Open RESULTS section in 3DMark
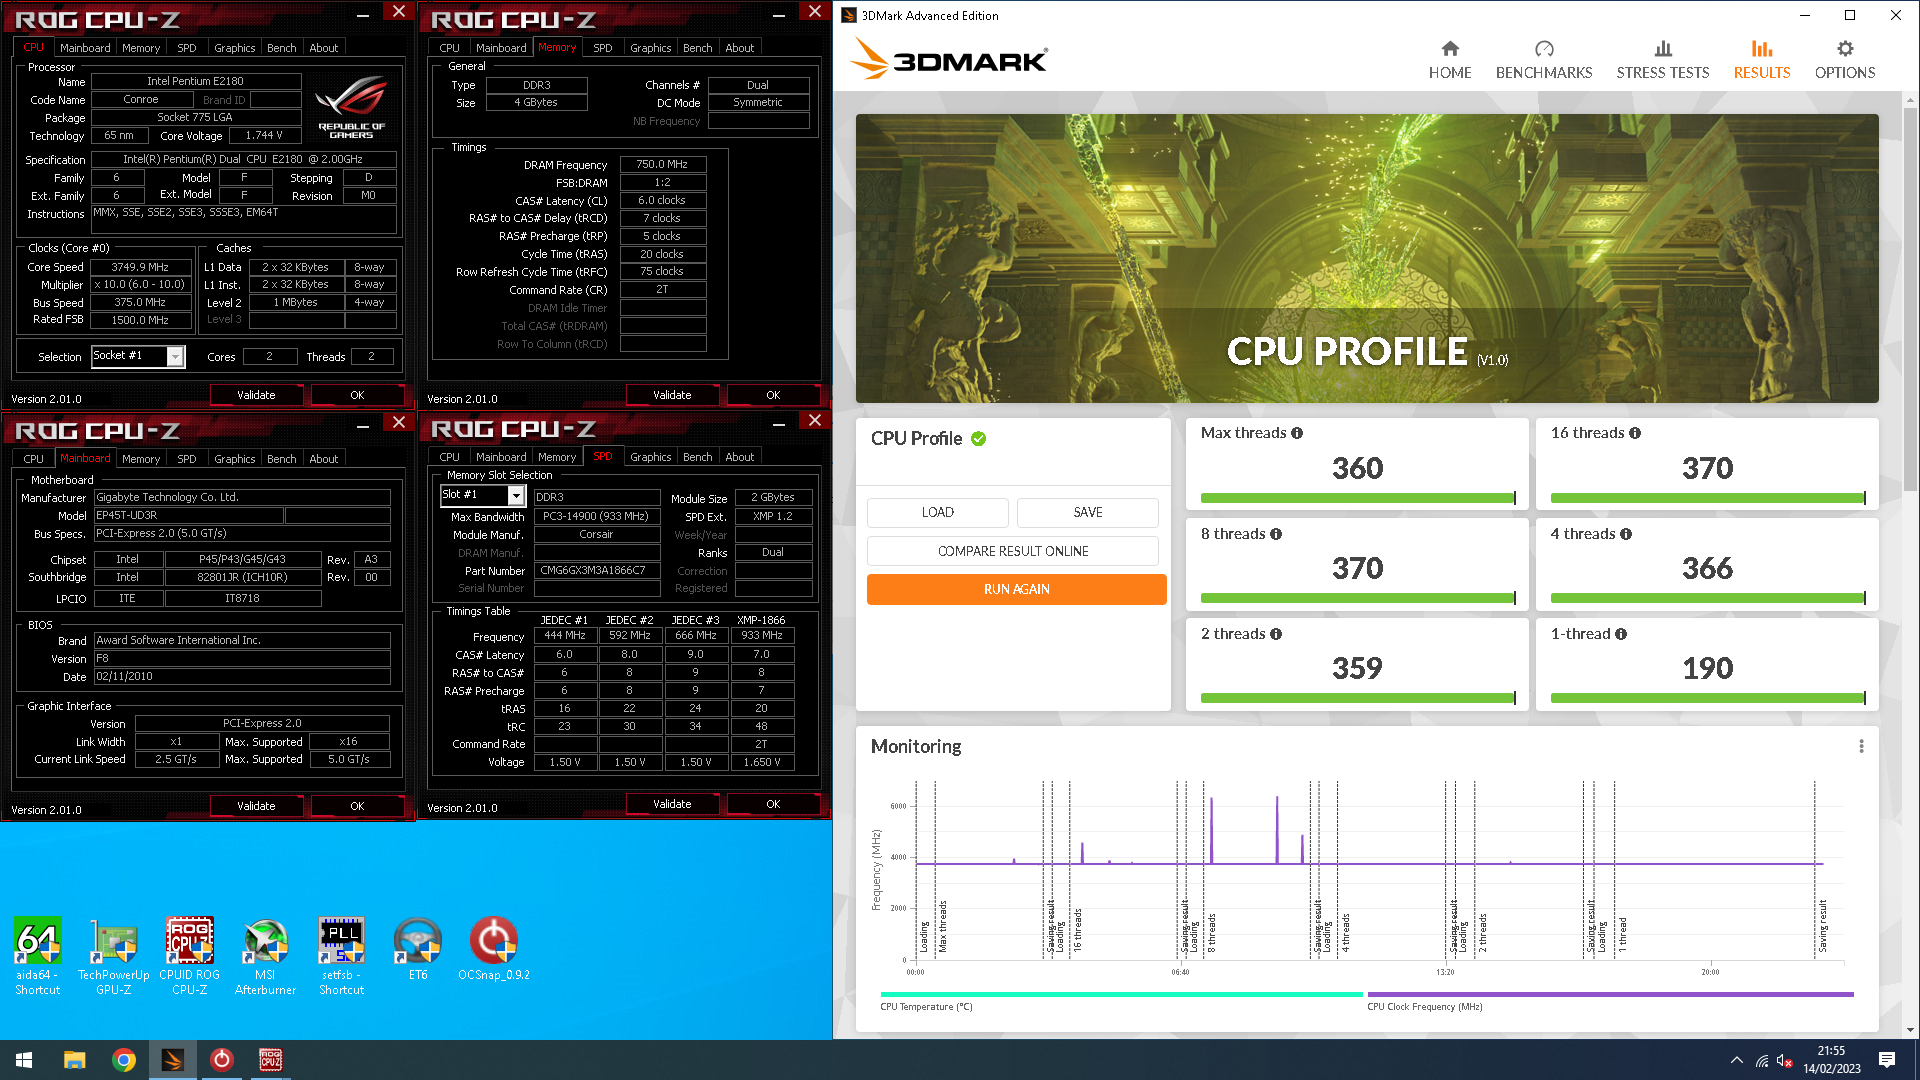 click(1761, 60)
